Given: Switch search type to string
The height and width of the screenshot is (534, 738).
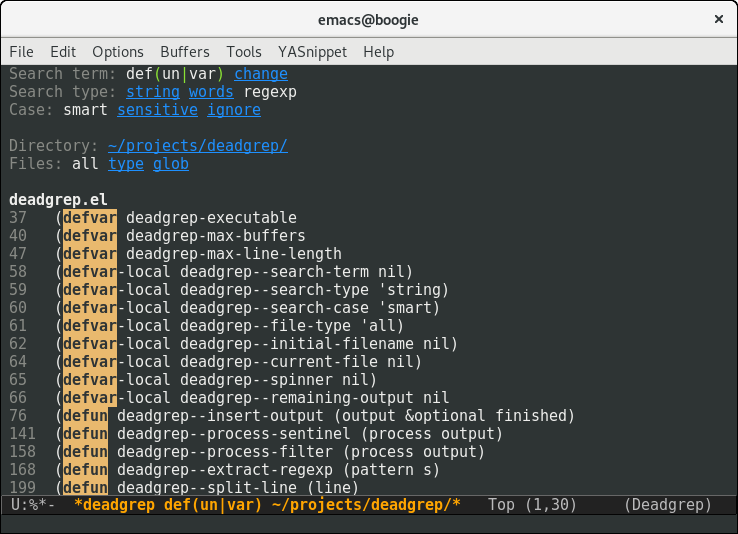Looking at the screenshot, I should pos(153,92).
